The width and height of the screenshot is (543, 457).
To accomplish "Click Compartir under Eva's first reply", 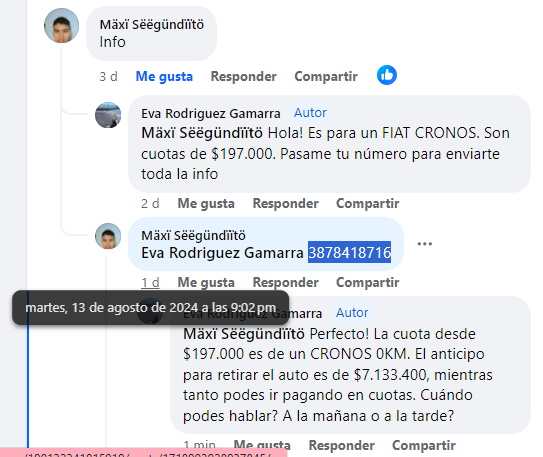I will click(367, 204).
